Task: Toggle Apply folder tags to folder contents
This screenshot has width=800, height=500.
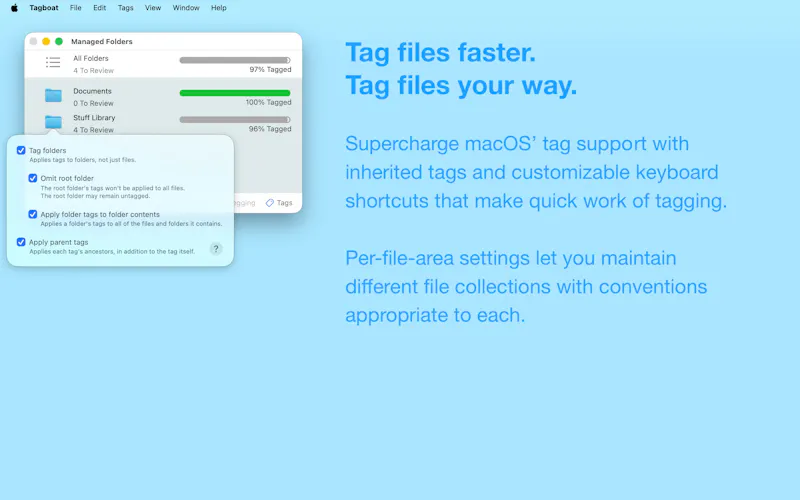Action: [x=33, y=214]
